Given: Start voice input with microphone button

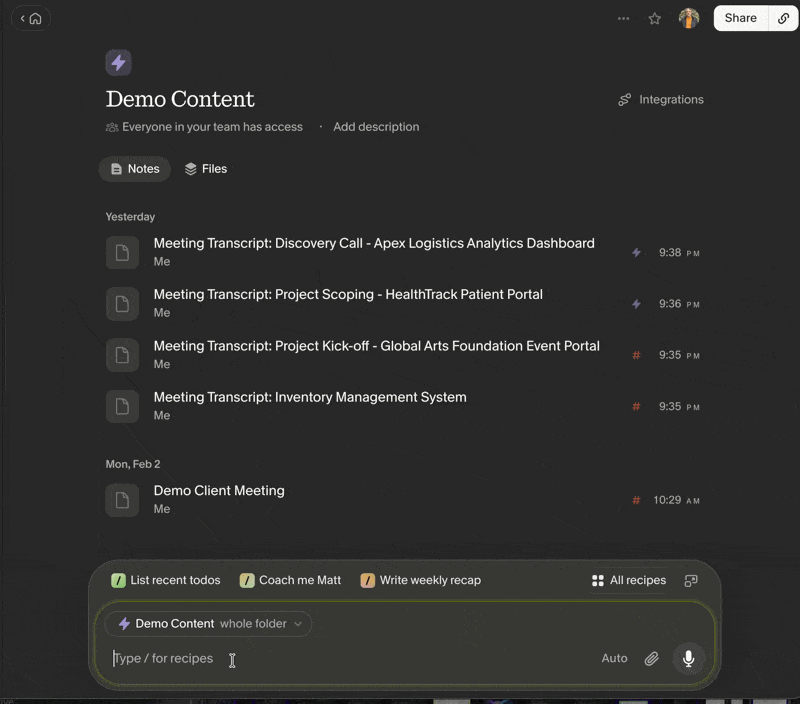Looking at the screenshot, I should click(688, 659).
